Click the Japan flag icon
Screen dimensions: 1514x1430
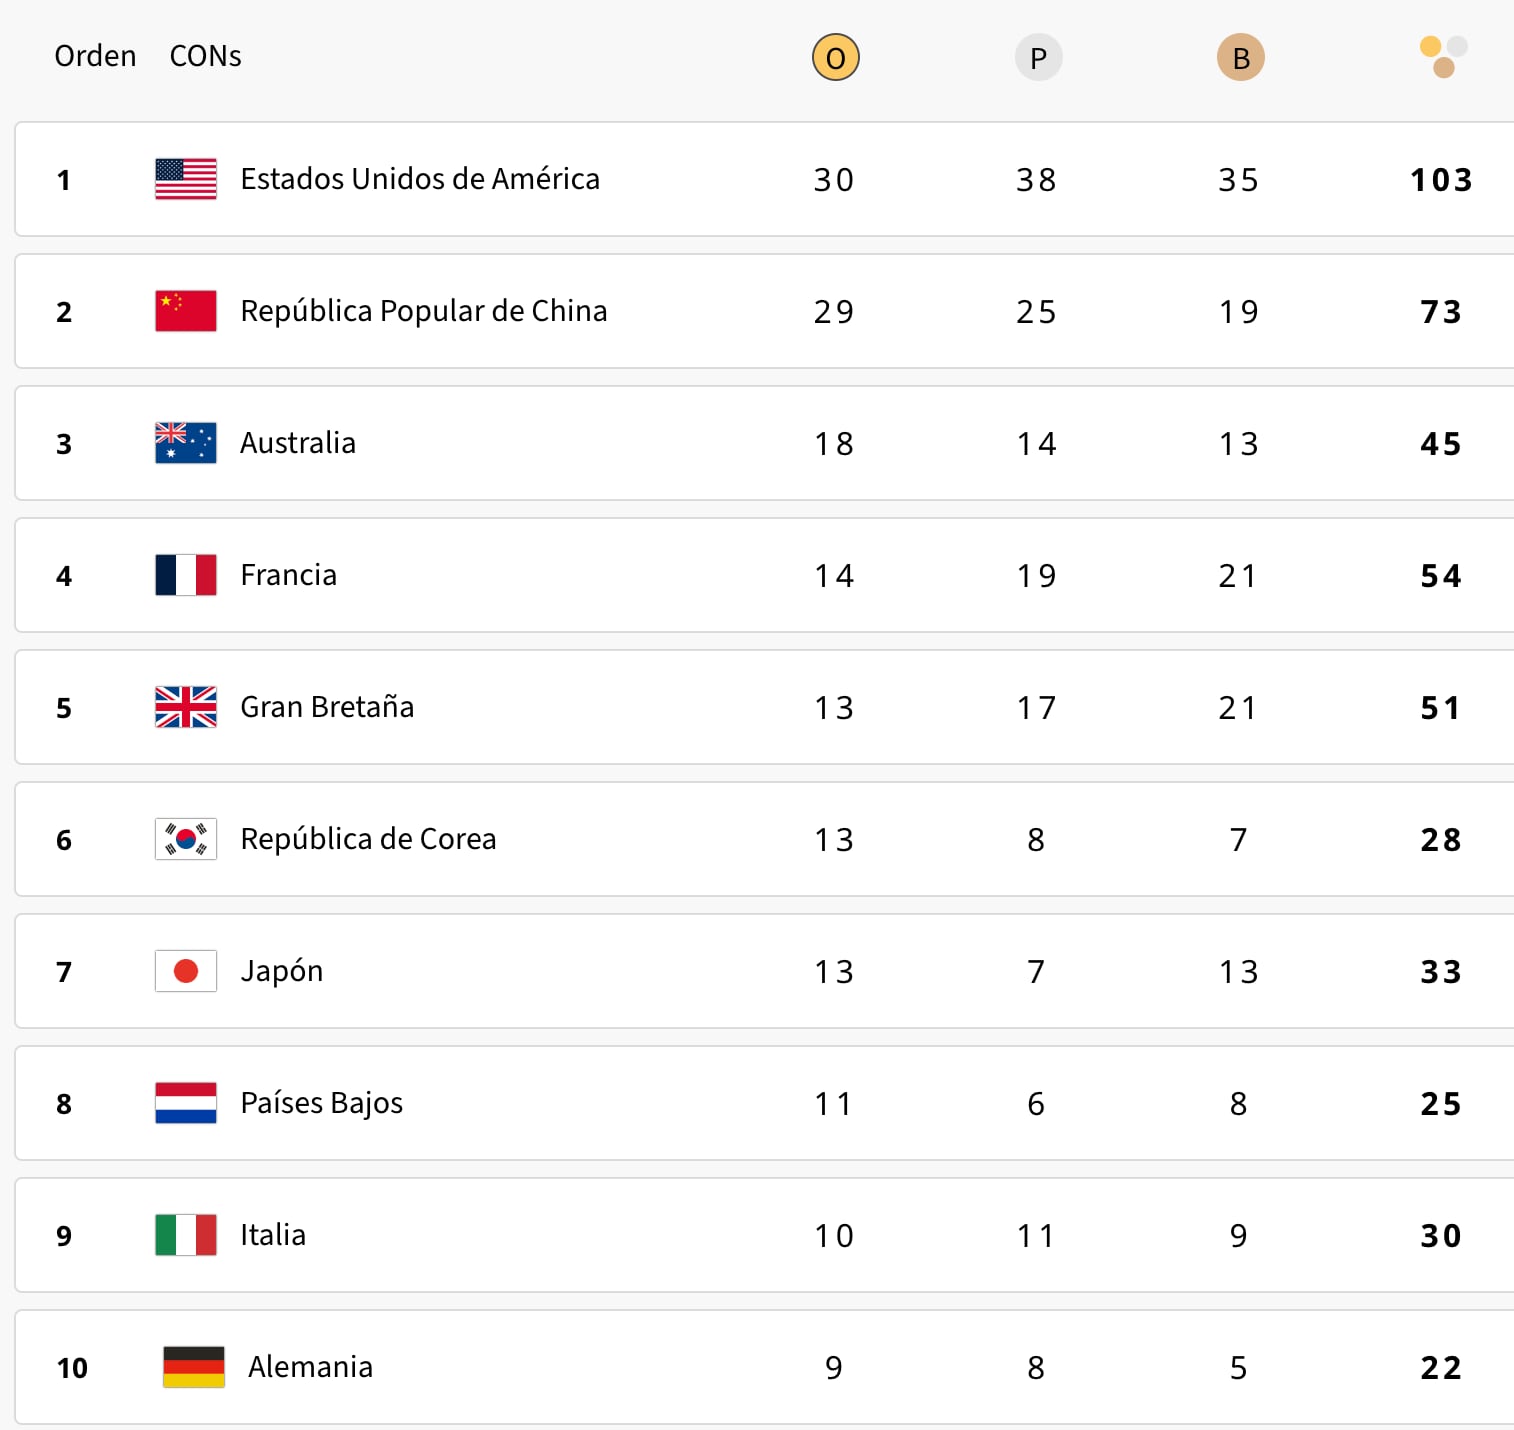pos(186,971)
